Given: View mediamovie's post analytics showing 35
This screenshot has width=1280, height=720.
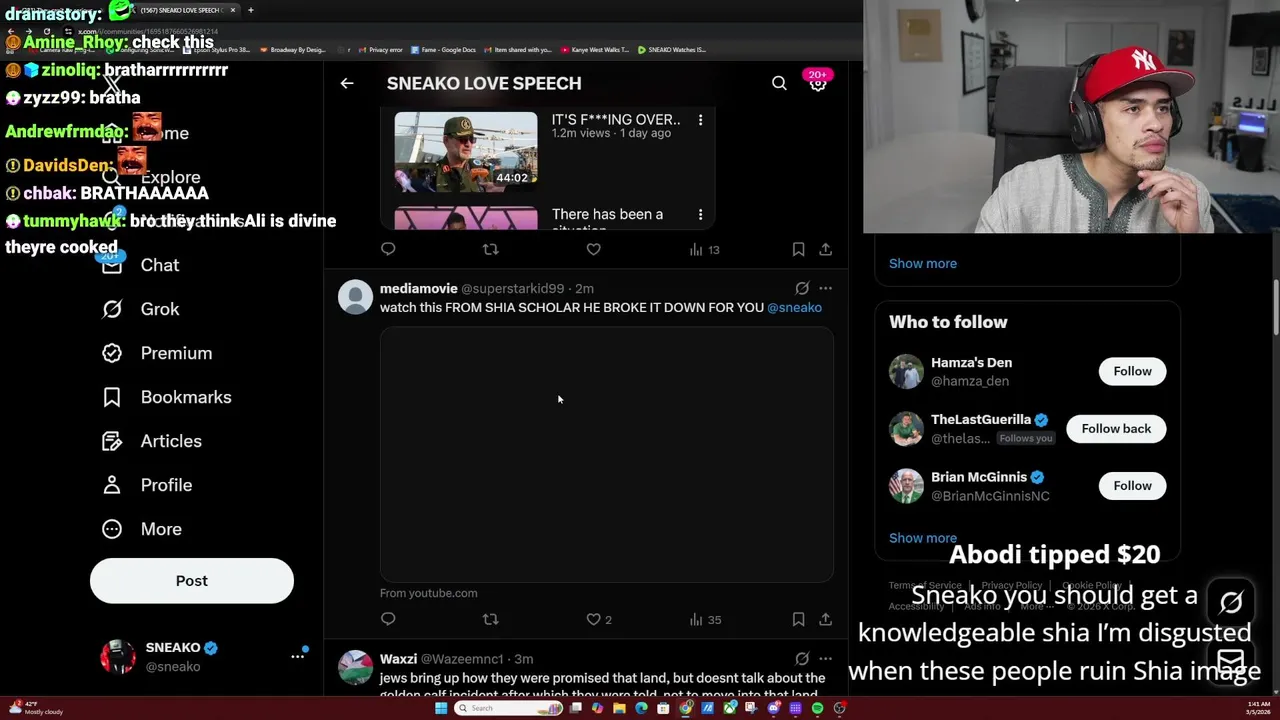Looking at the screenshot, I should (x=705, y=619).
